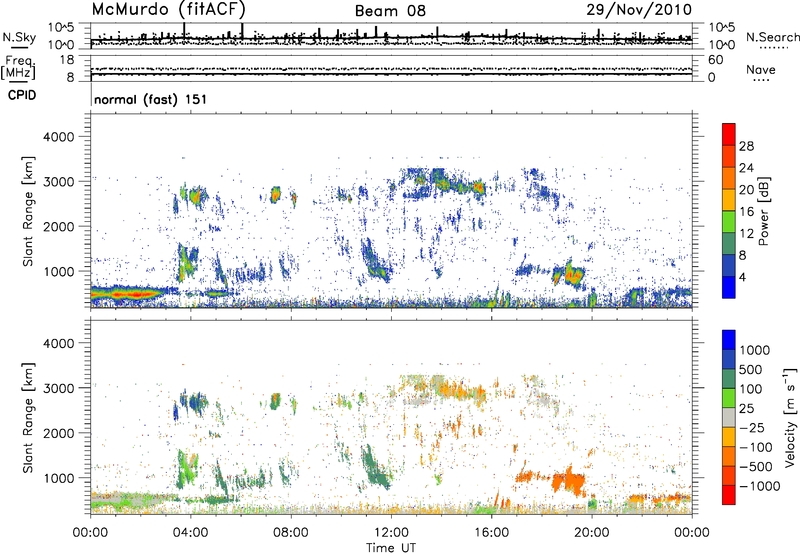This screenshot has height=554, width=800.
Task: Click the 10^5 label beside N.Search
Action: pyautogui.click(x=721, y=28)
